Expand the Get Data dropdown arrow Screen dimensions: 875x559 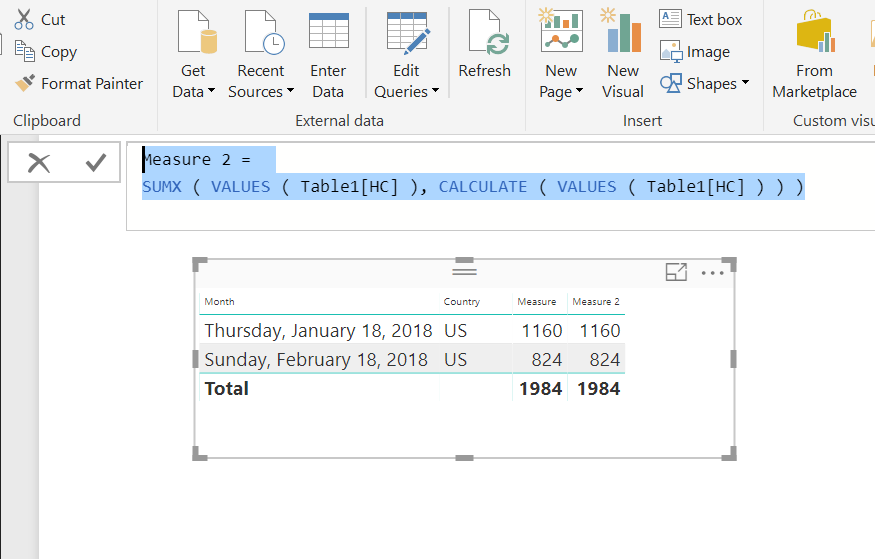pos(211,90)
